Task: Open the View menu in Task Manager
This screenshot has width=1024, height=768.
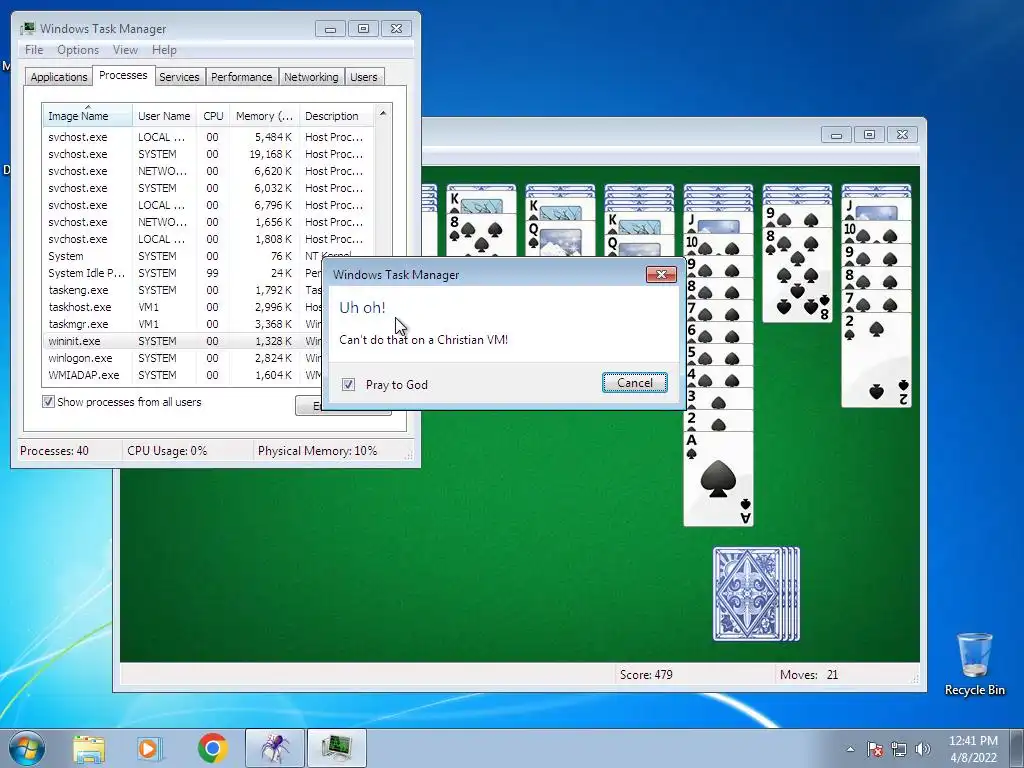Action: click(125, 50)
